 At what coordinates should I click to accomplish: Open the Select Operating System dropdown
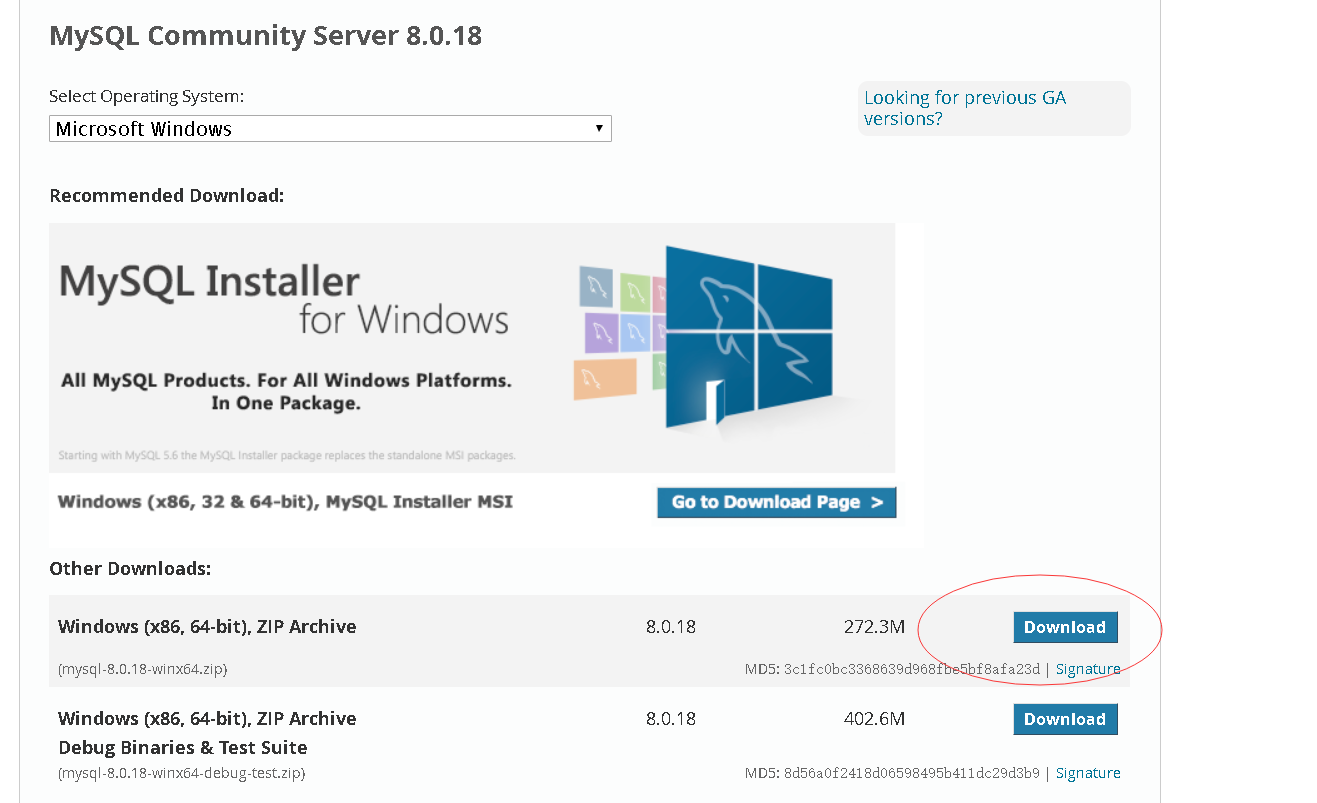330,128
